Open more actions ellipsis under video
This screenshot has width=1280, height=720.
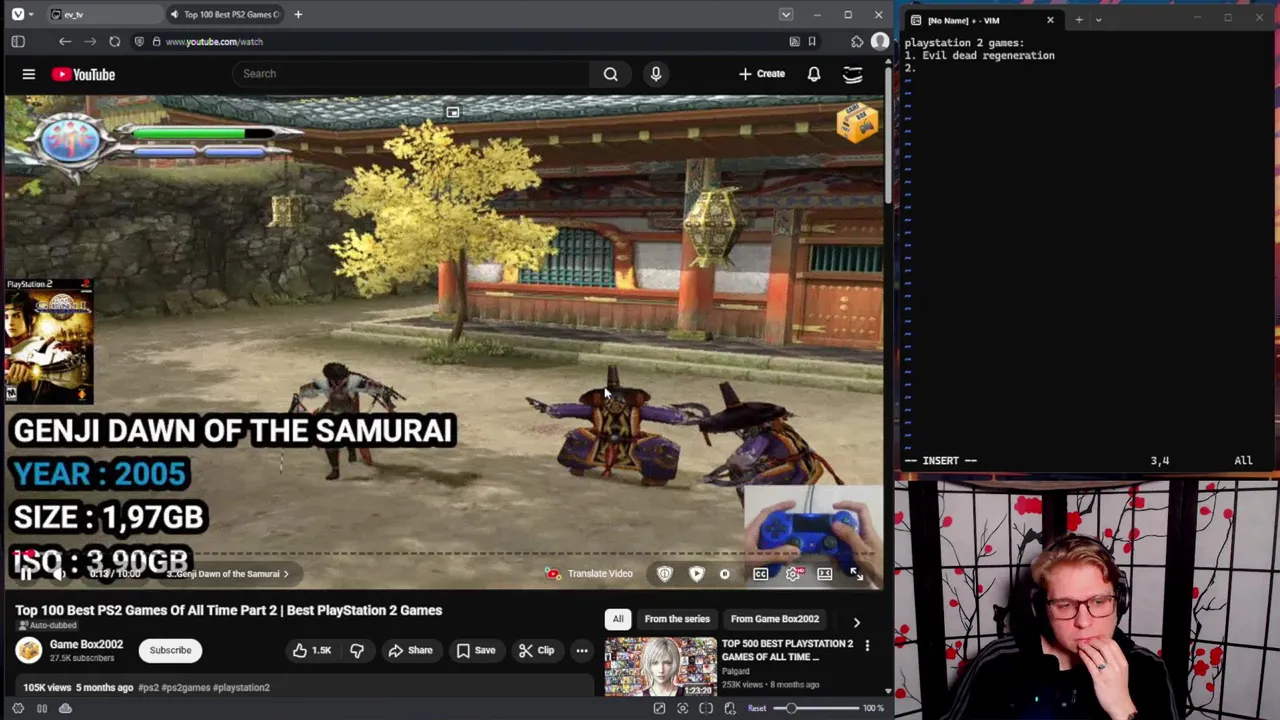pyautogui.click(x=581, y=650)
